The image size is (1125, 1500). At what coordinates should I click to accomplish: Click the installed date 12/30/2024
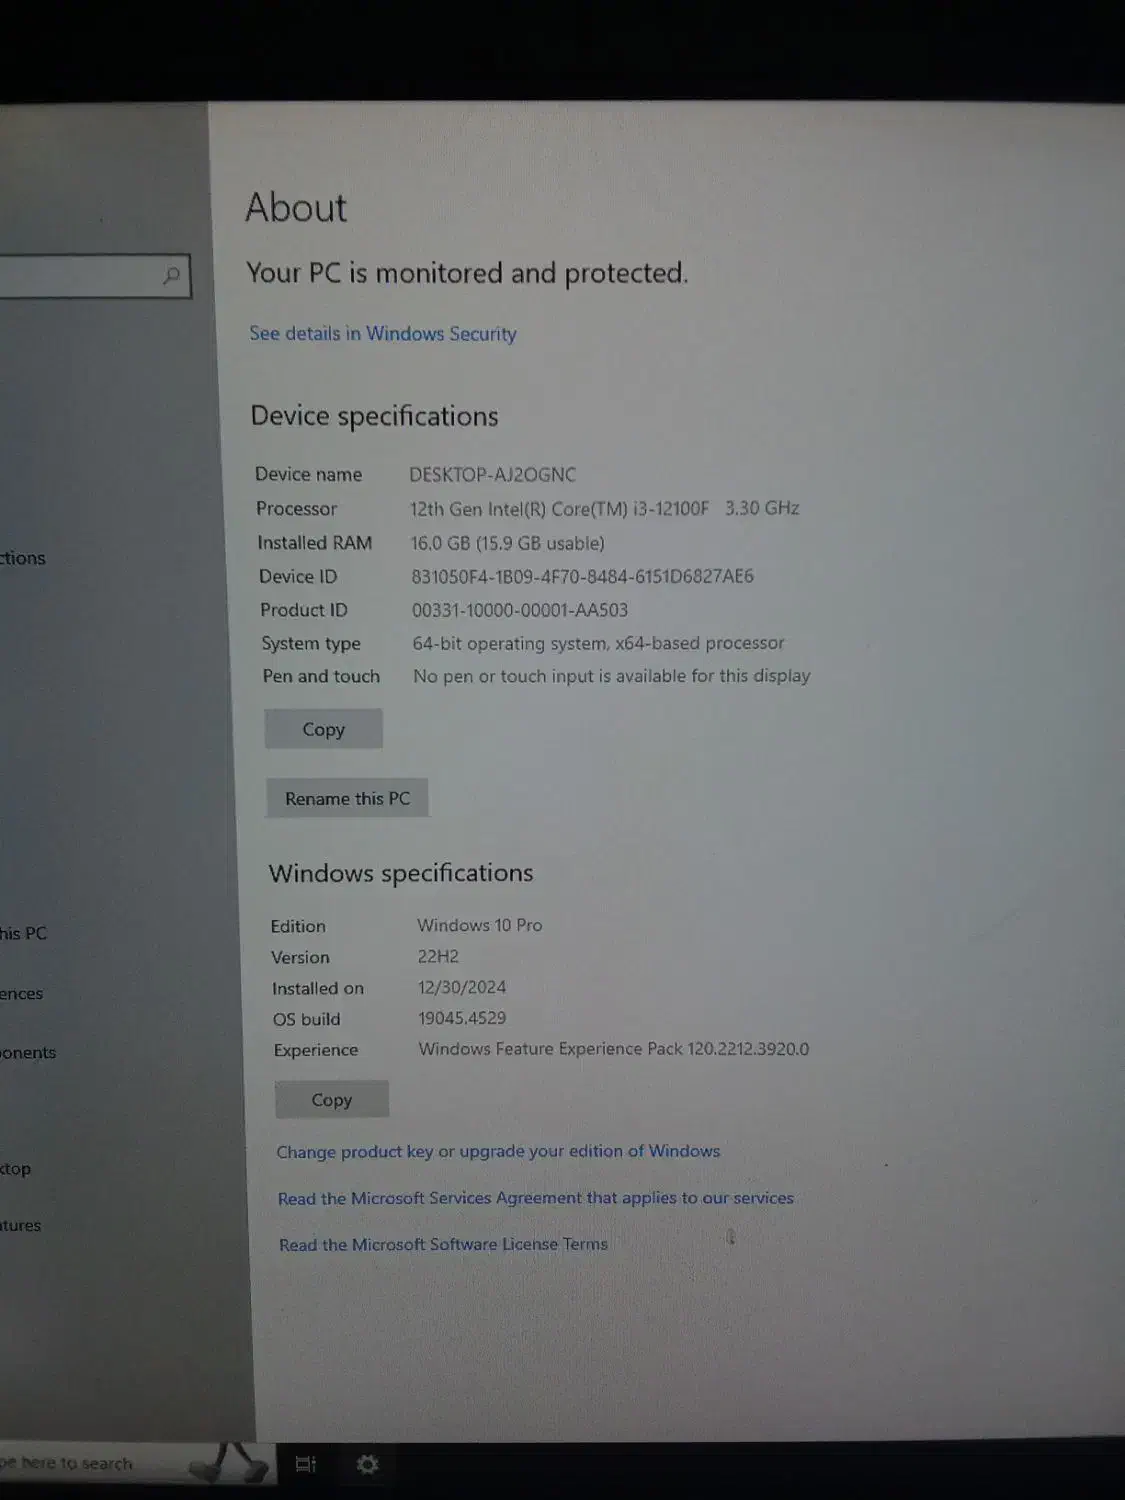coord(462,987)
